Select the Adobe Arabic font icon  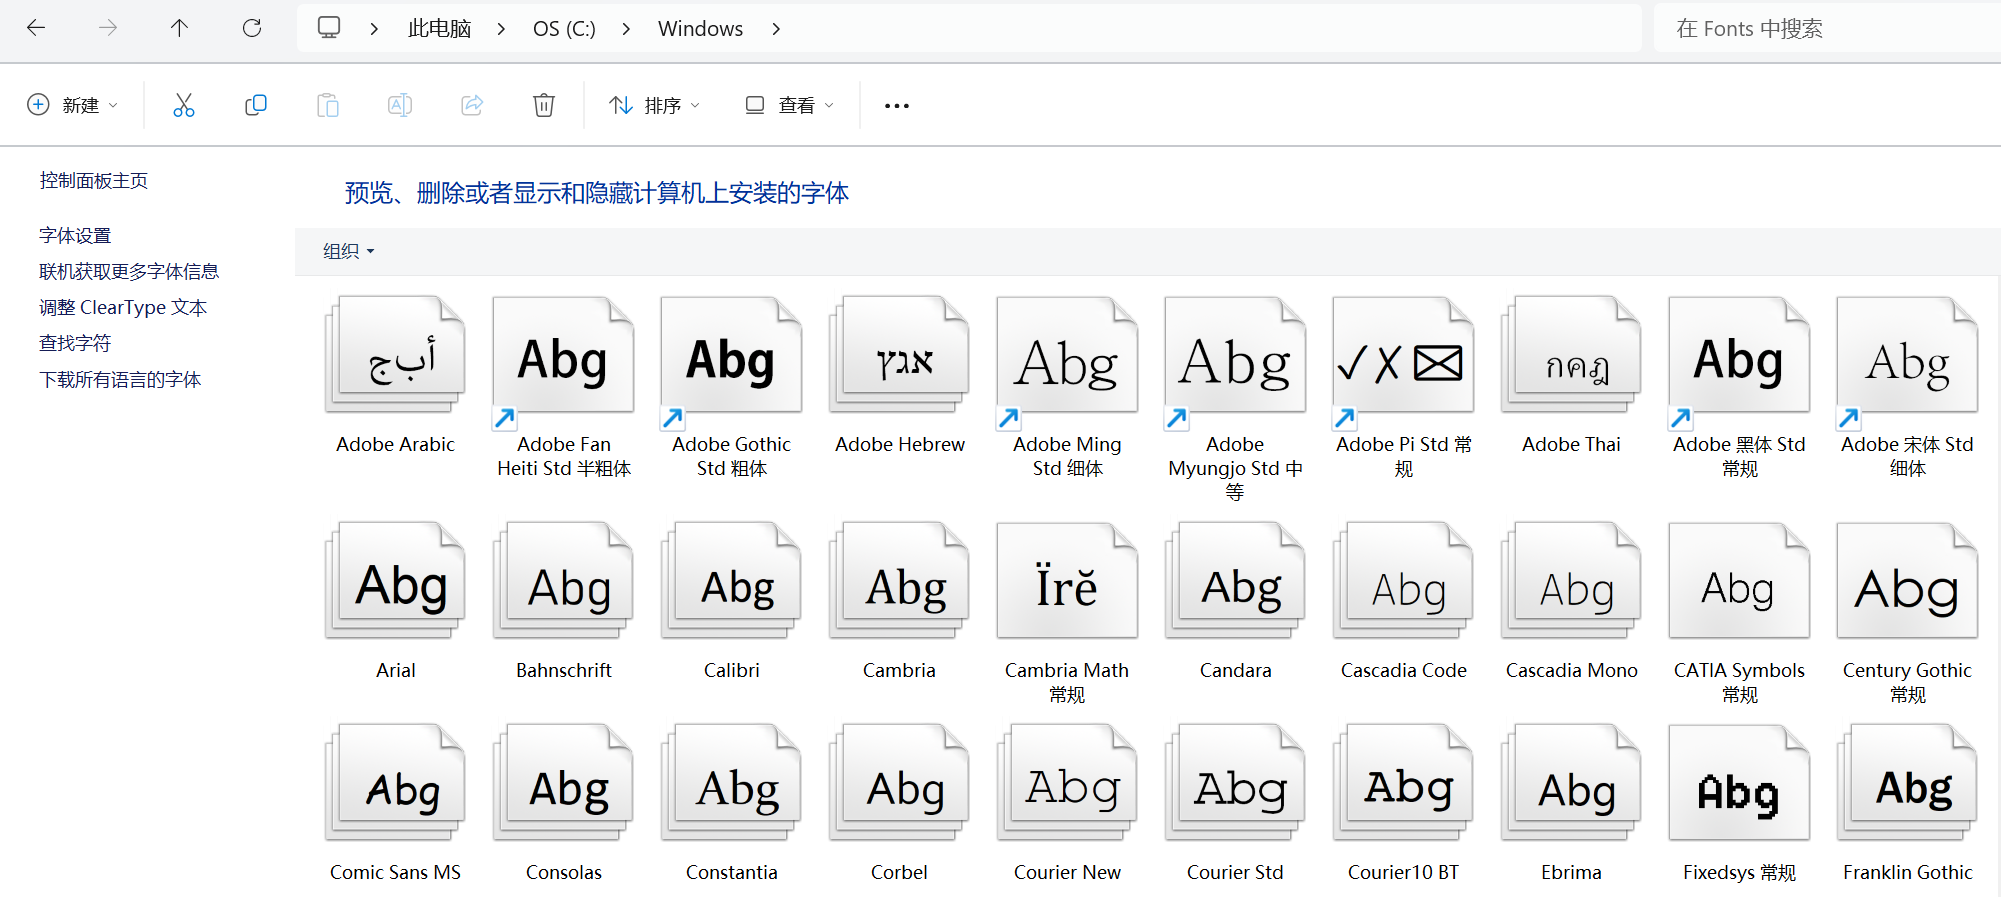pyautogui.click(x=396, y=355)
